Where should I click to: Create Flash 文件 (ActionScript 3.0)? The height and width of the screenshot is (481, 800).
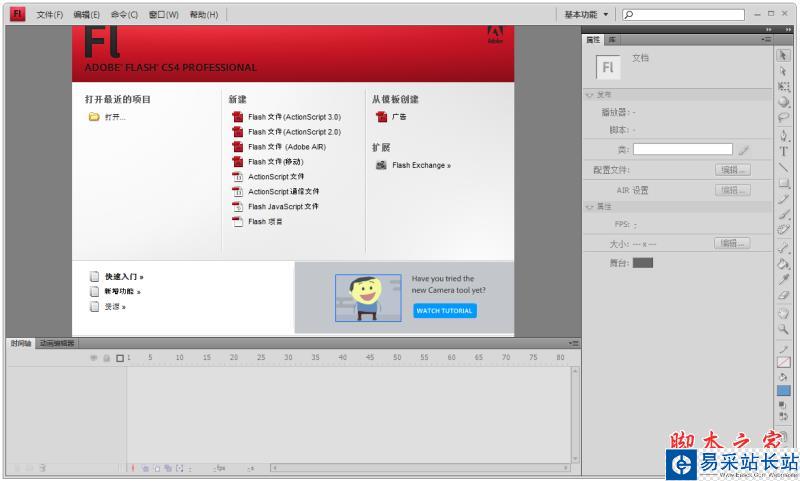point(287,117)
